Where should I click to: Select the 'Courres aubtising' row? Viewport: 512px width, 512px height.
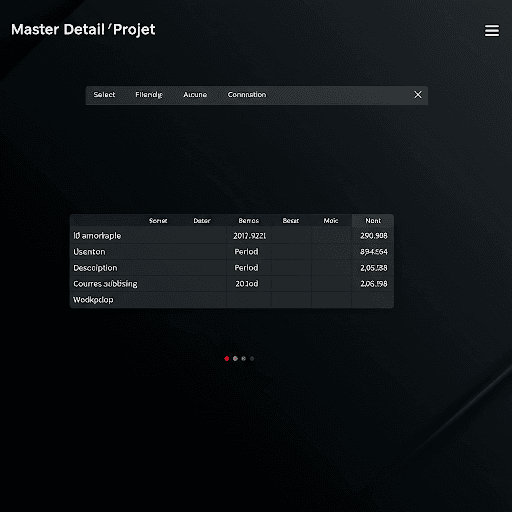click(232, 284)
